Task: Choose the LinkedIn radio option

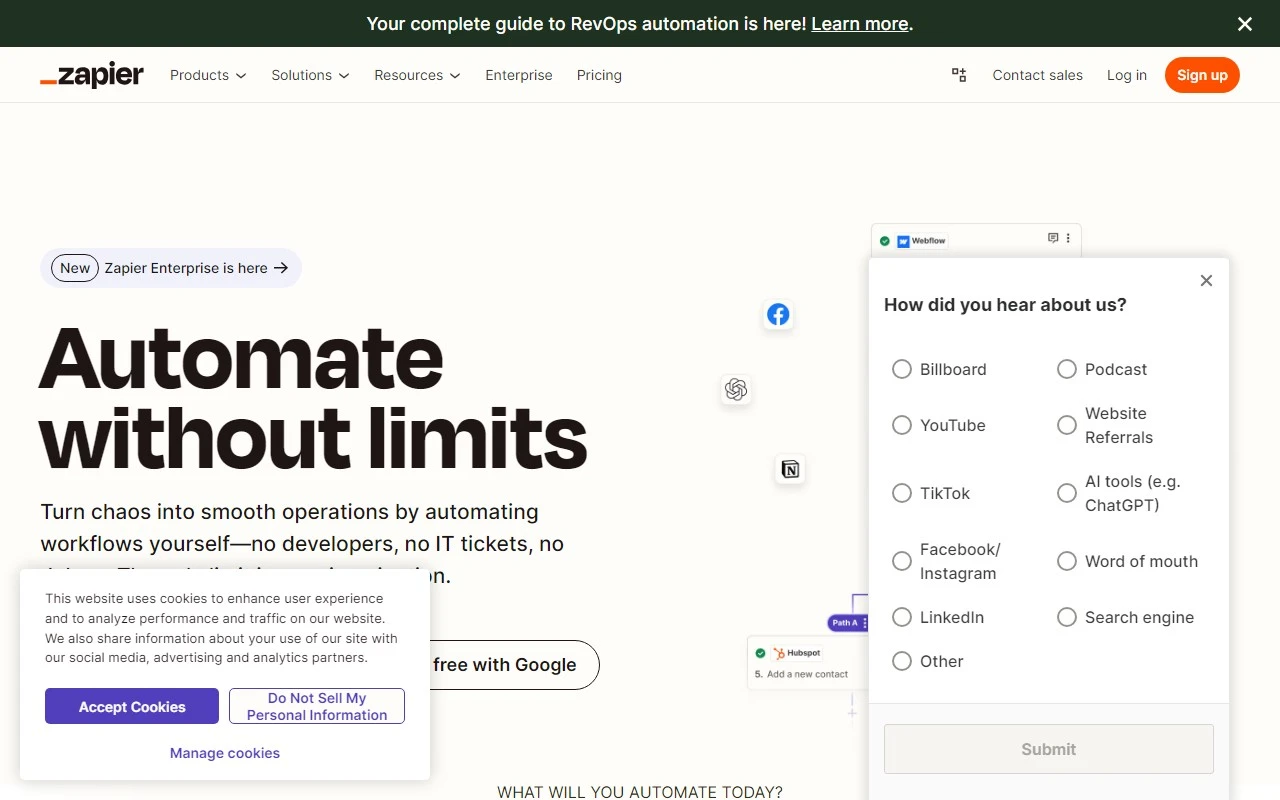Action: click(x=902, y=617)
